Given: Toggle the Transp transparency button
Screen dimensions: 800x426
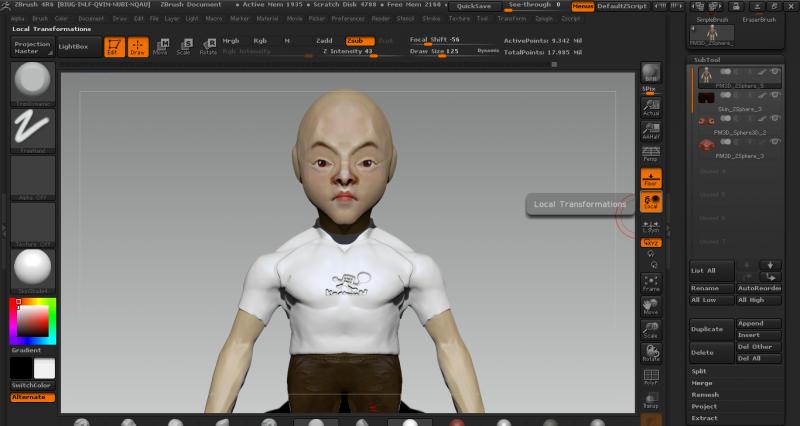Looking at the screenshot, I should pyautogui.click(x=651, y=400).
